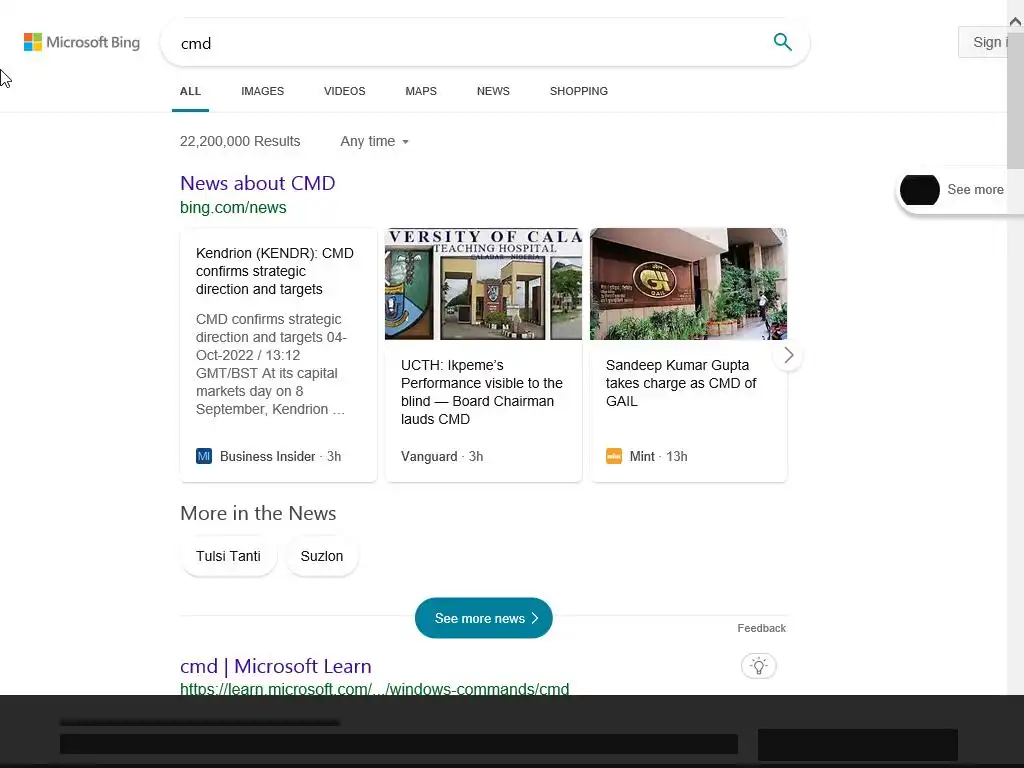Open the News about CMD heading link
The width and height of the screenshot is (1024, 768).
tap(257, 184)
